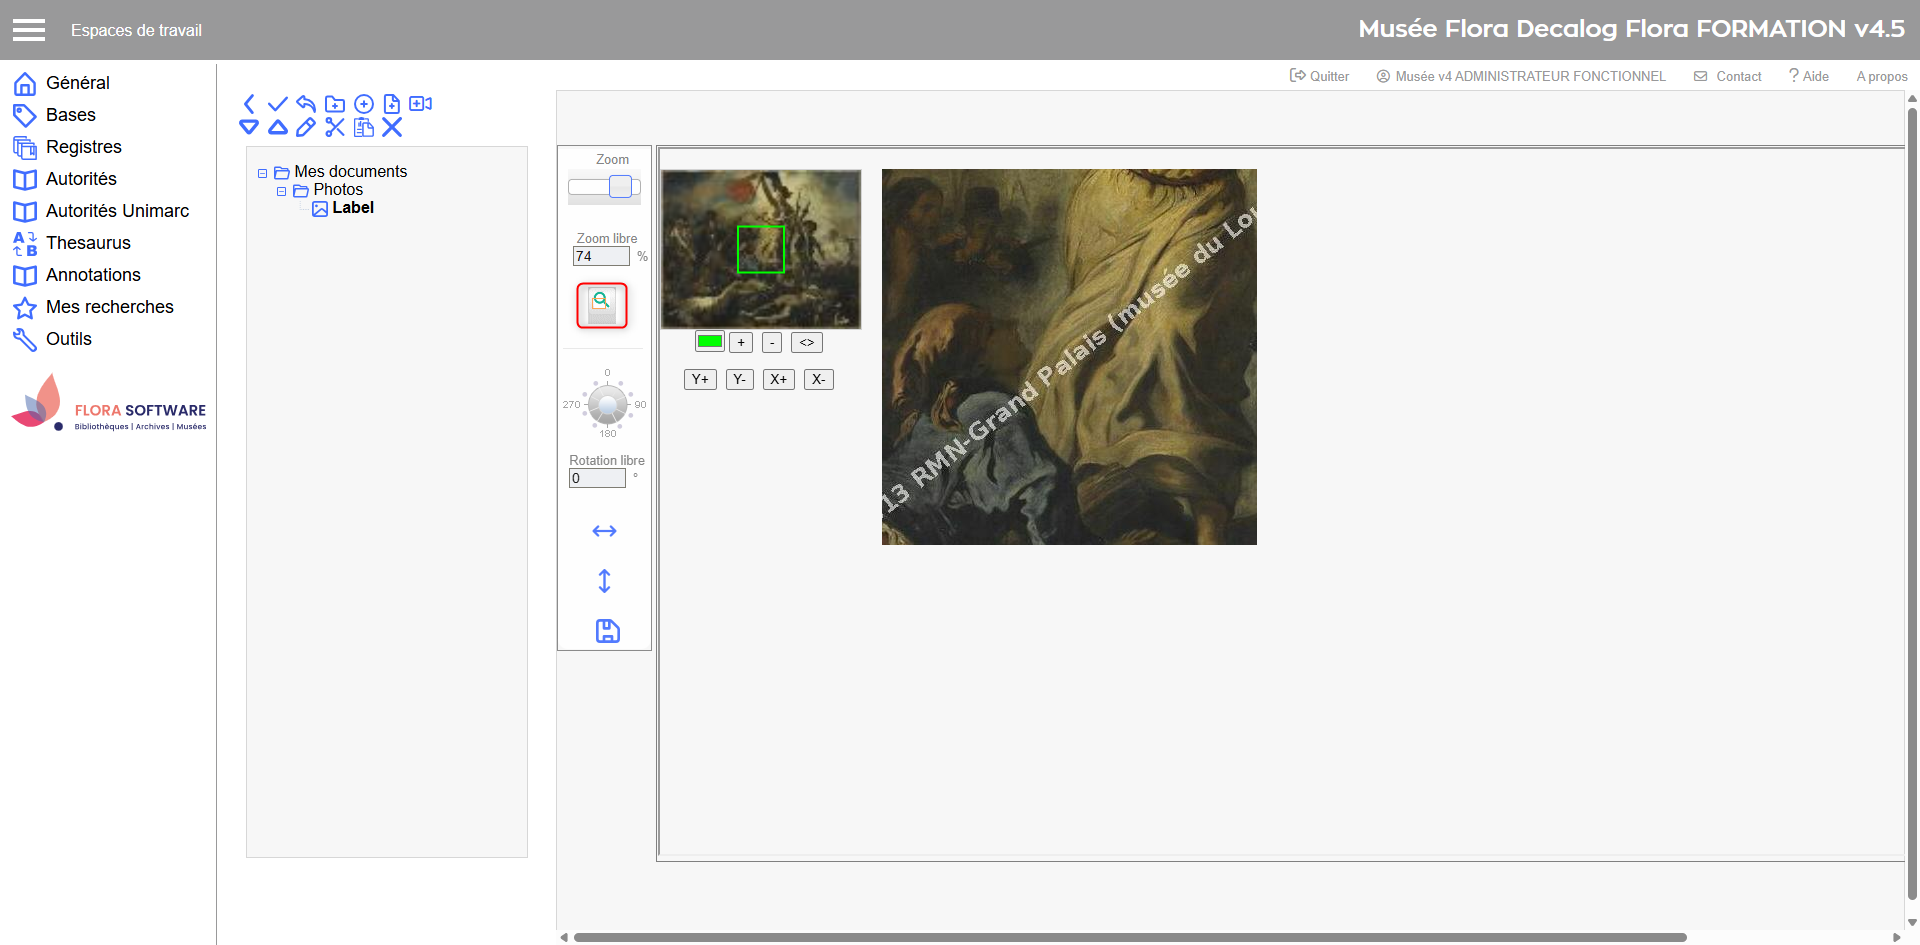The image size is (1920, 945).
Task: Open the hamburger menu
Action: pos(29,30)
